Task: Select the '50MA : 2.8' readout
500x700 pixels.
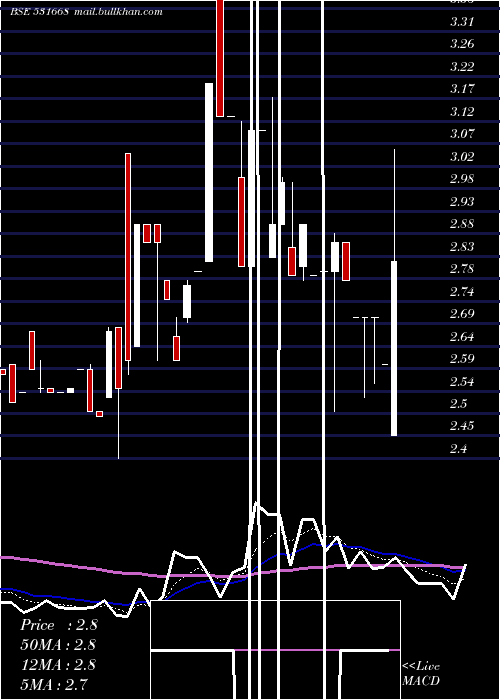Action: tap(58, 645)
